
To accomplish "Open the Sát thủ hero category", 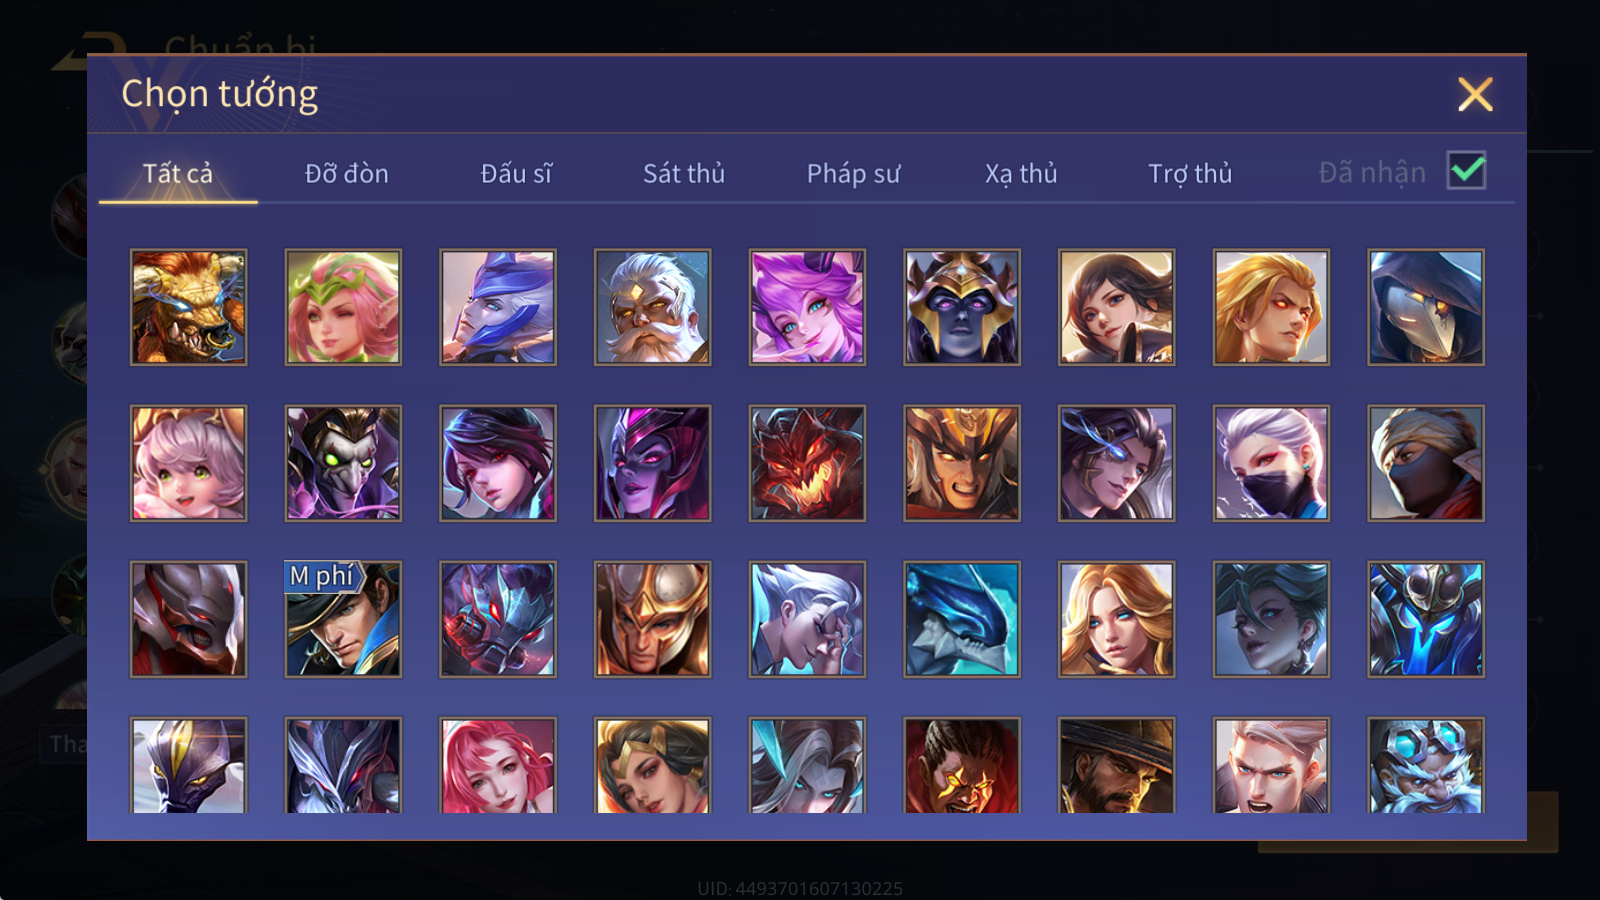I will (684, 174).
